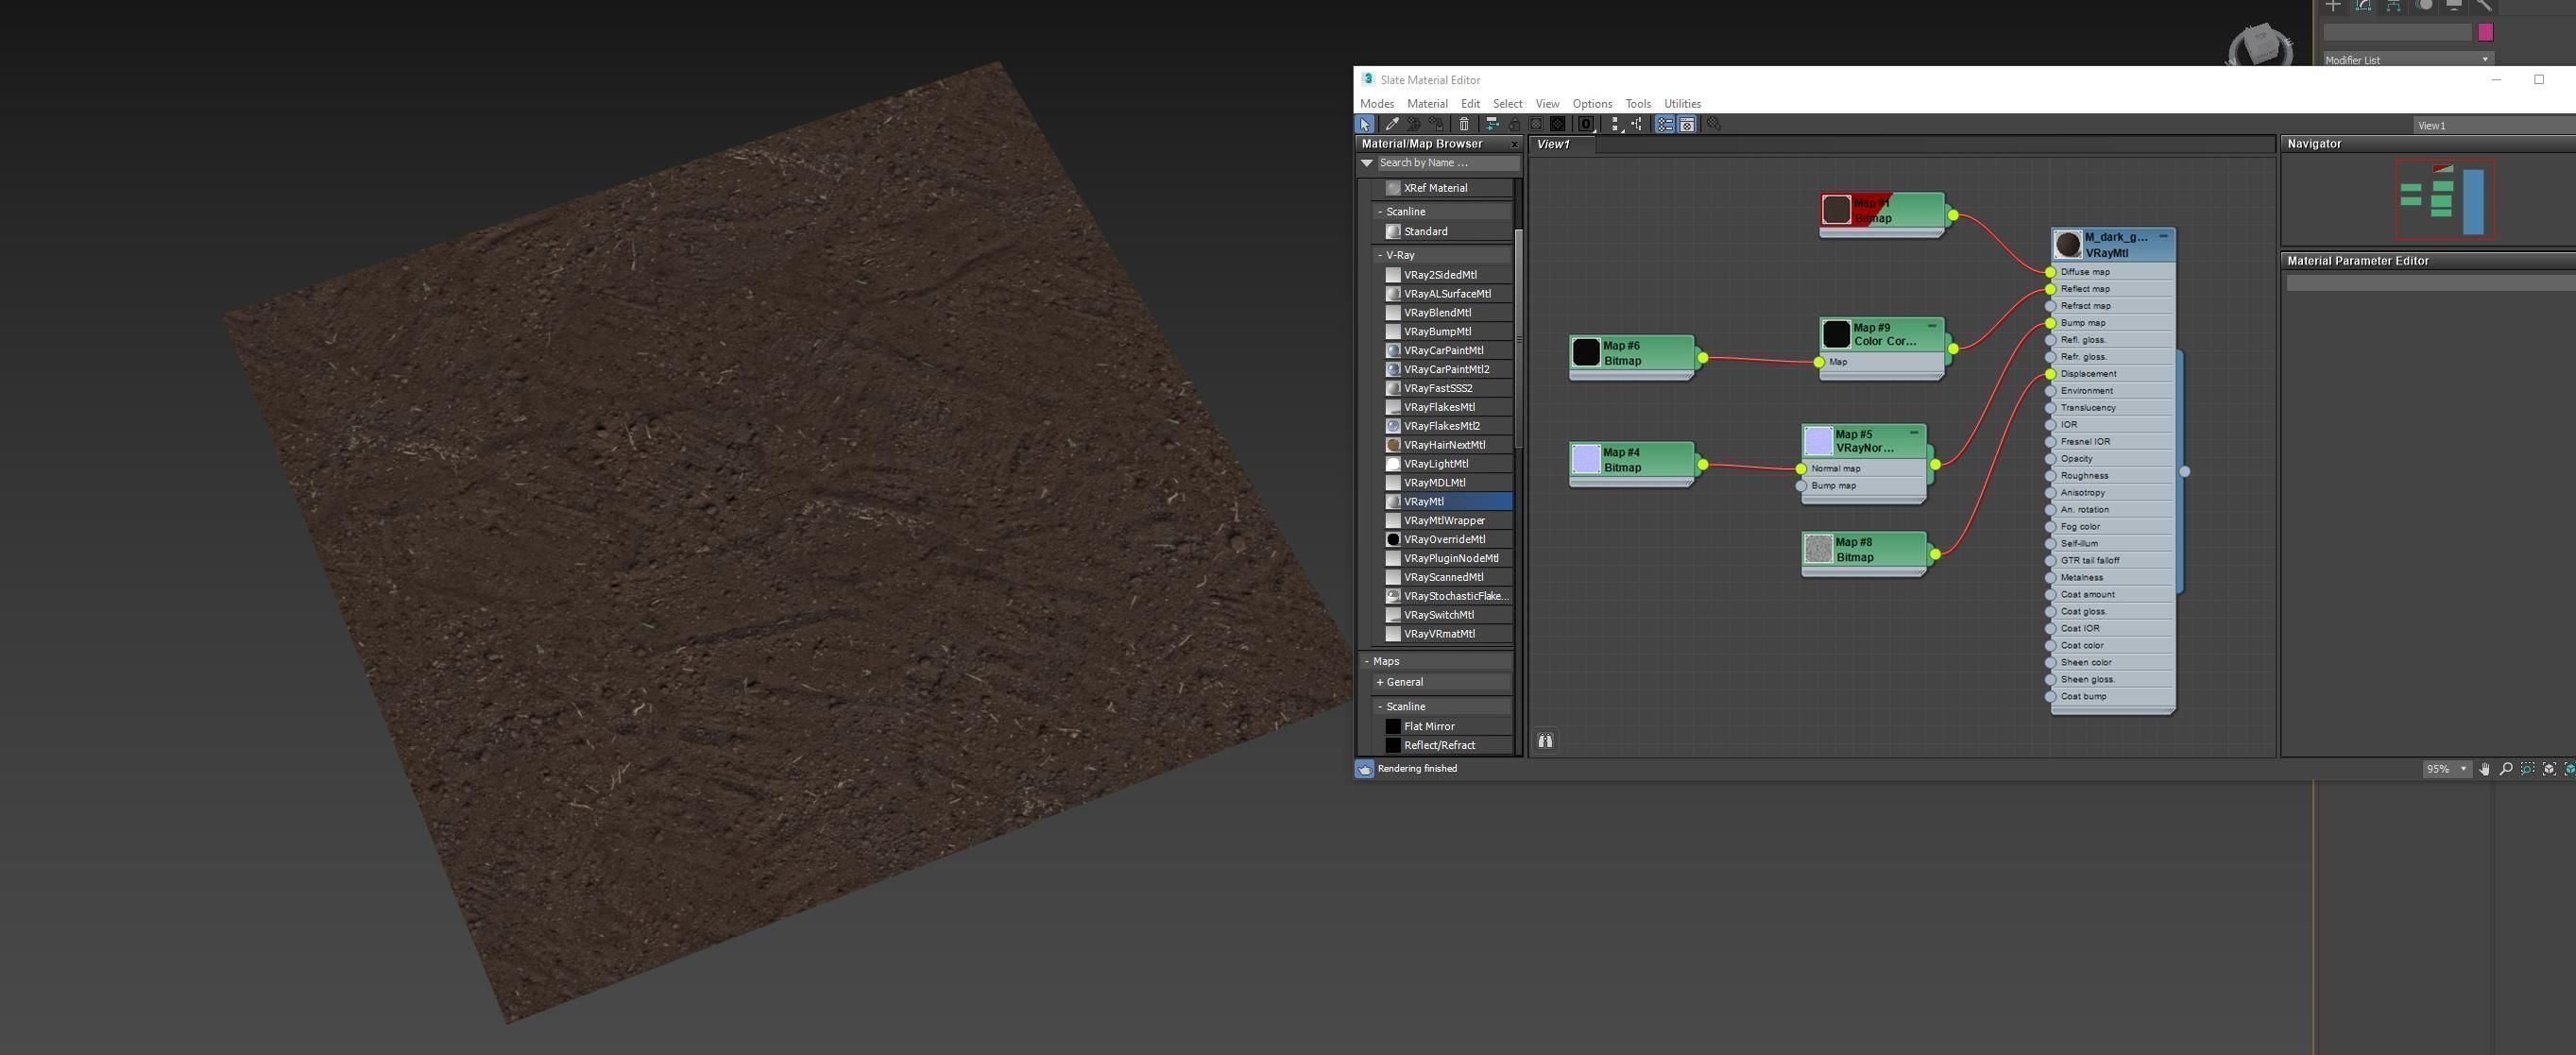Toggle Show Shaded Material in Viewport icon
Image resolution: width=2576 pixels, height=1055 pixels.
click(x=1536, y=124)
